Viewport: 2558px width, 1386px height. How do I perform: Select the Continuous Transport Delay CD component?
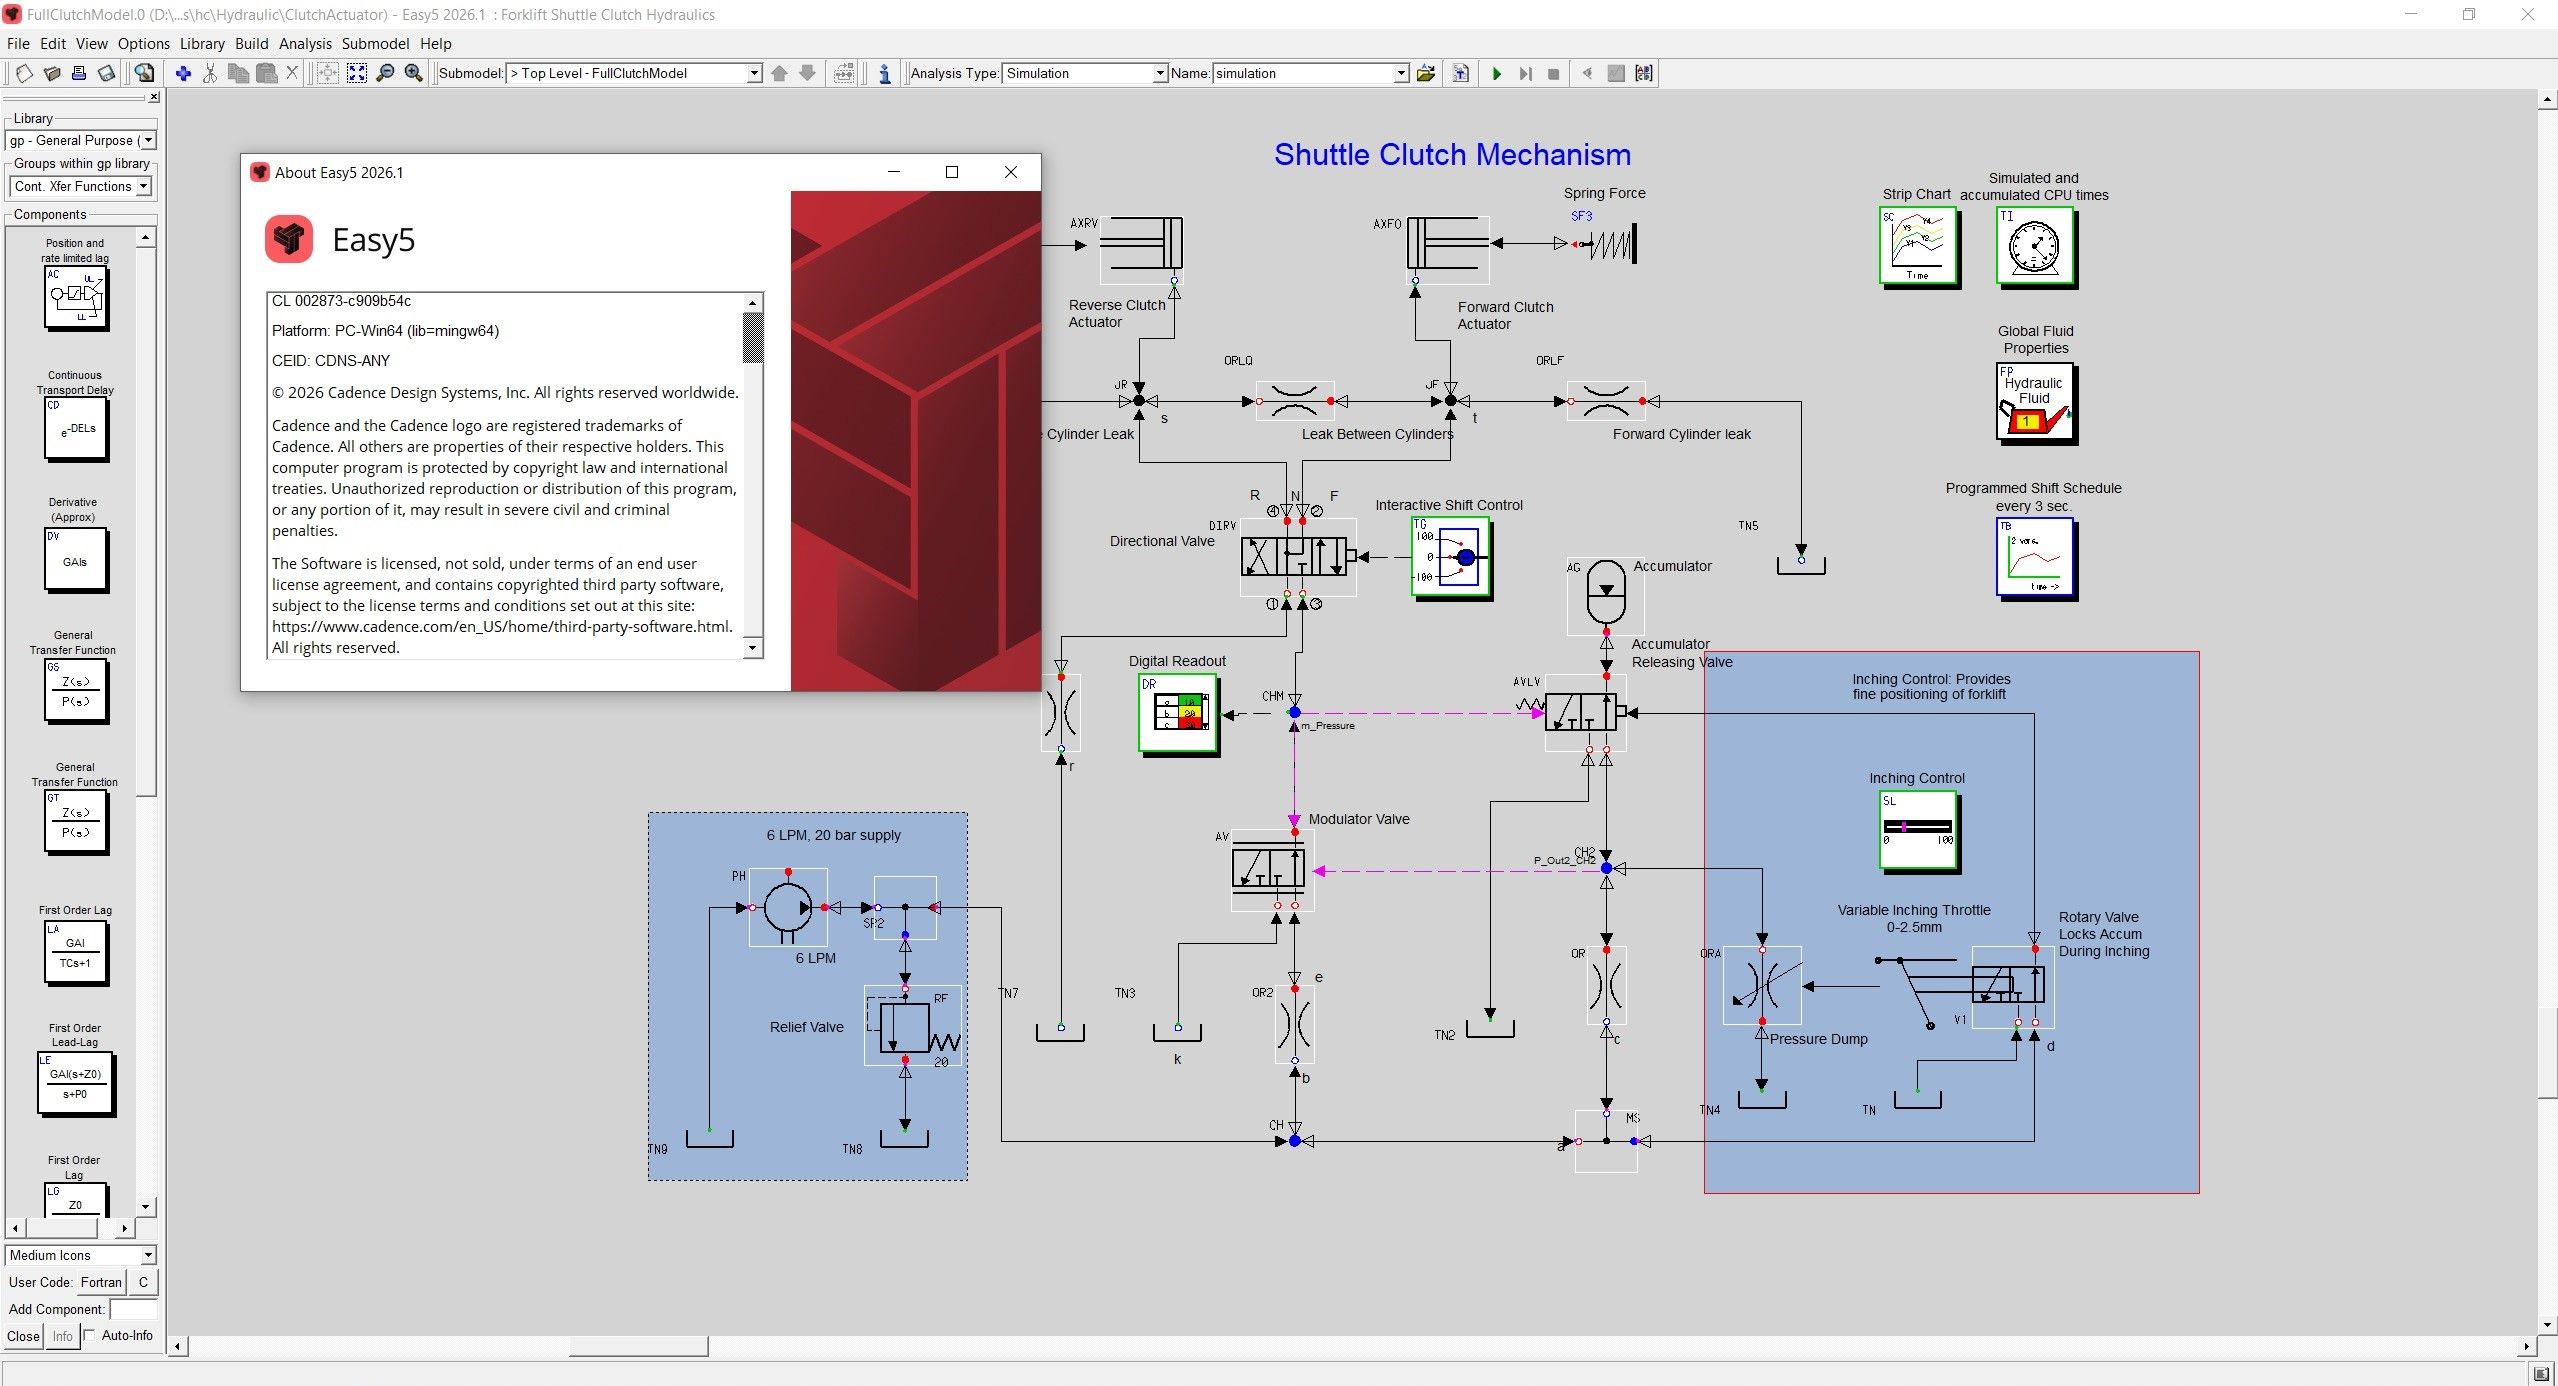click(76, 429)
